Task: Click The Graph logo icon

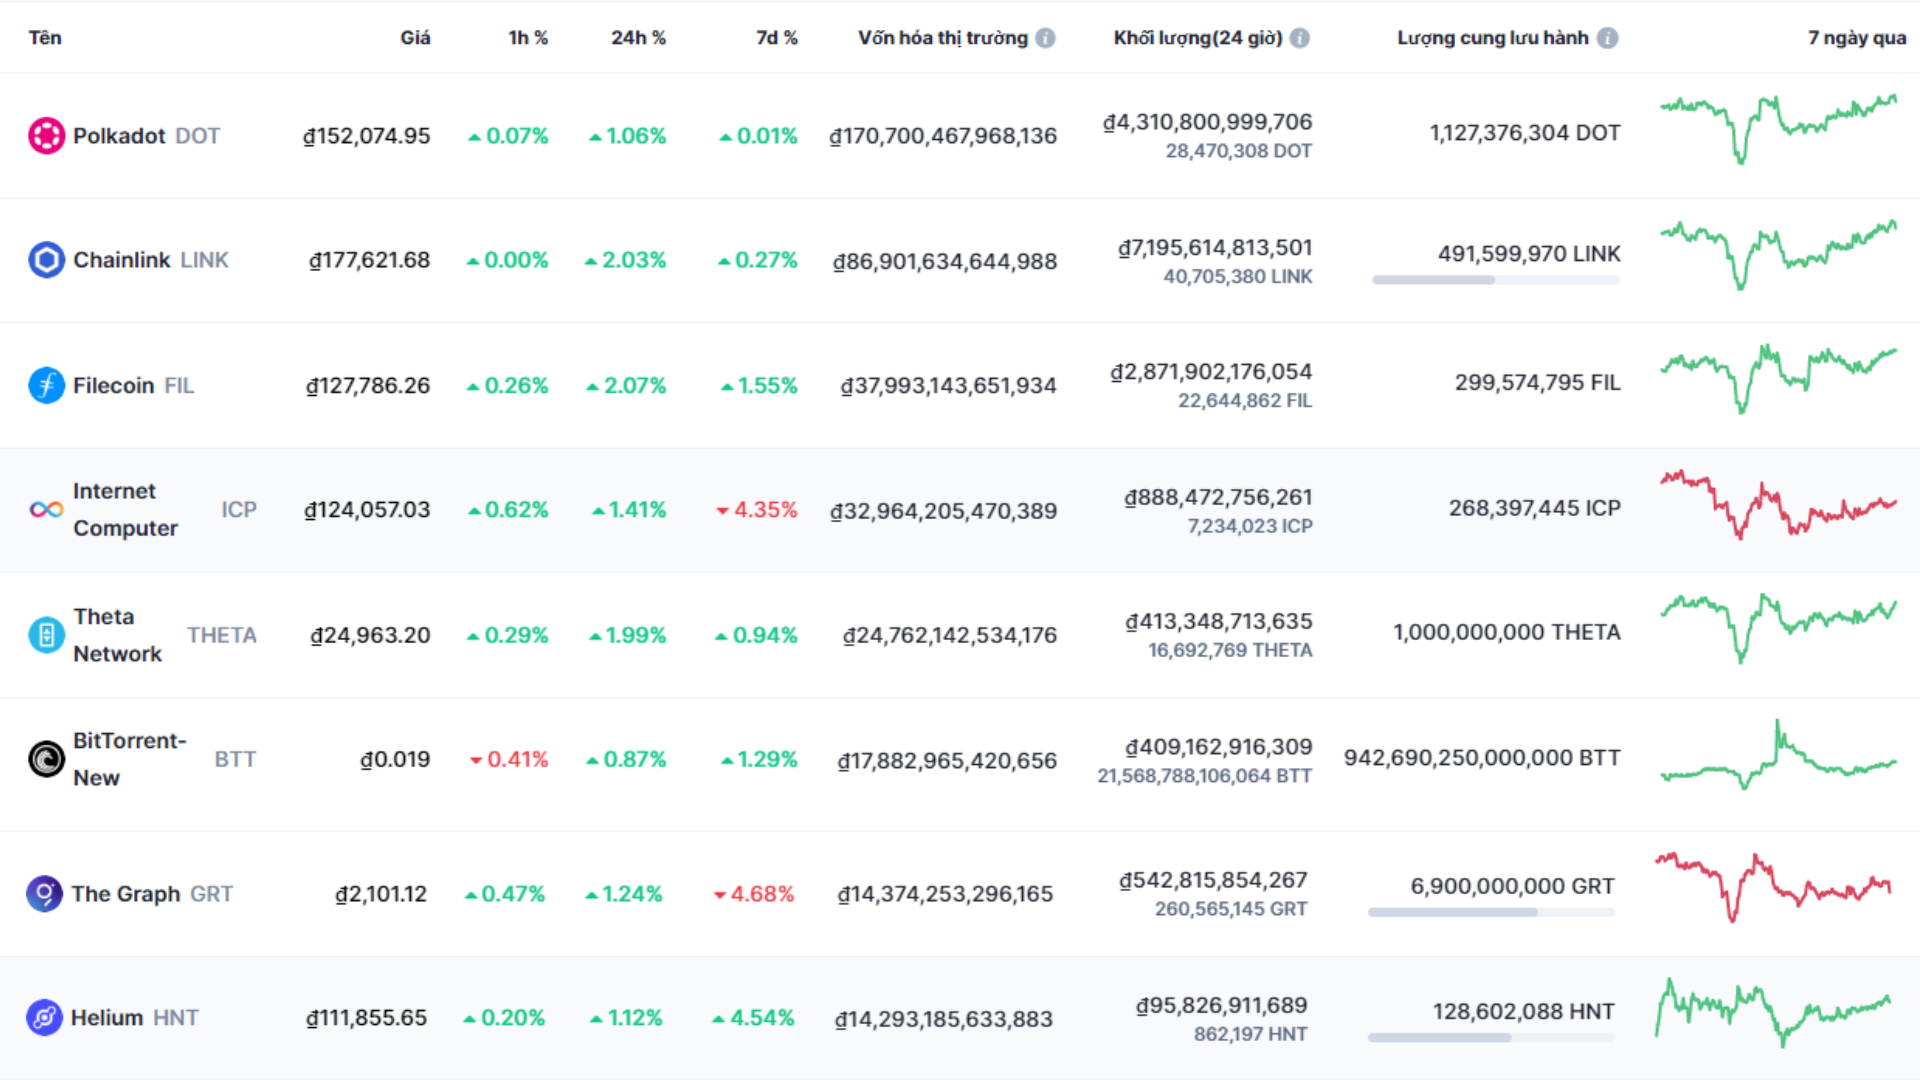Action: click(x=44, y=893)
